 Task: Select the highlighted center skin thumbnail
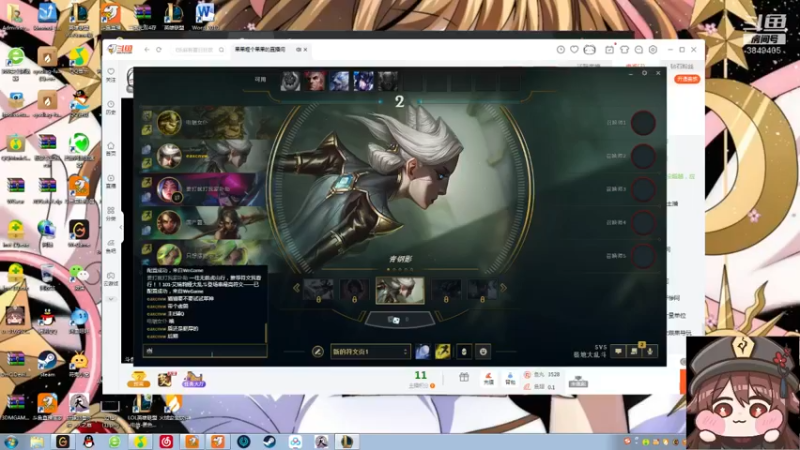coord(400,290)
